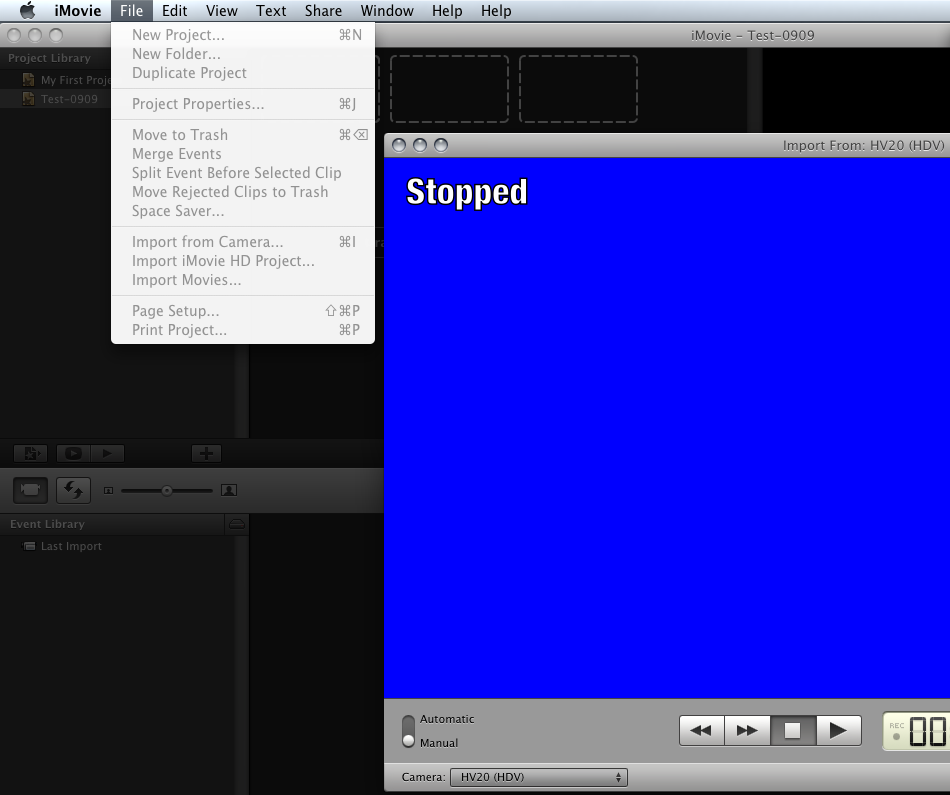Close the Import From HV20 window
950x795 pixels.
399,145
